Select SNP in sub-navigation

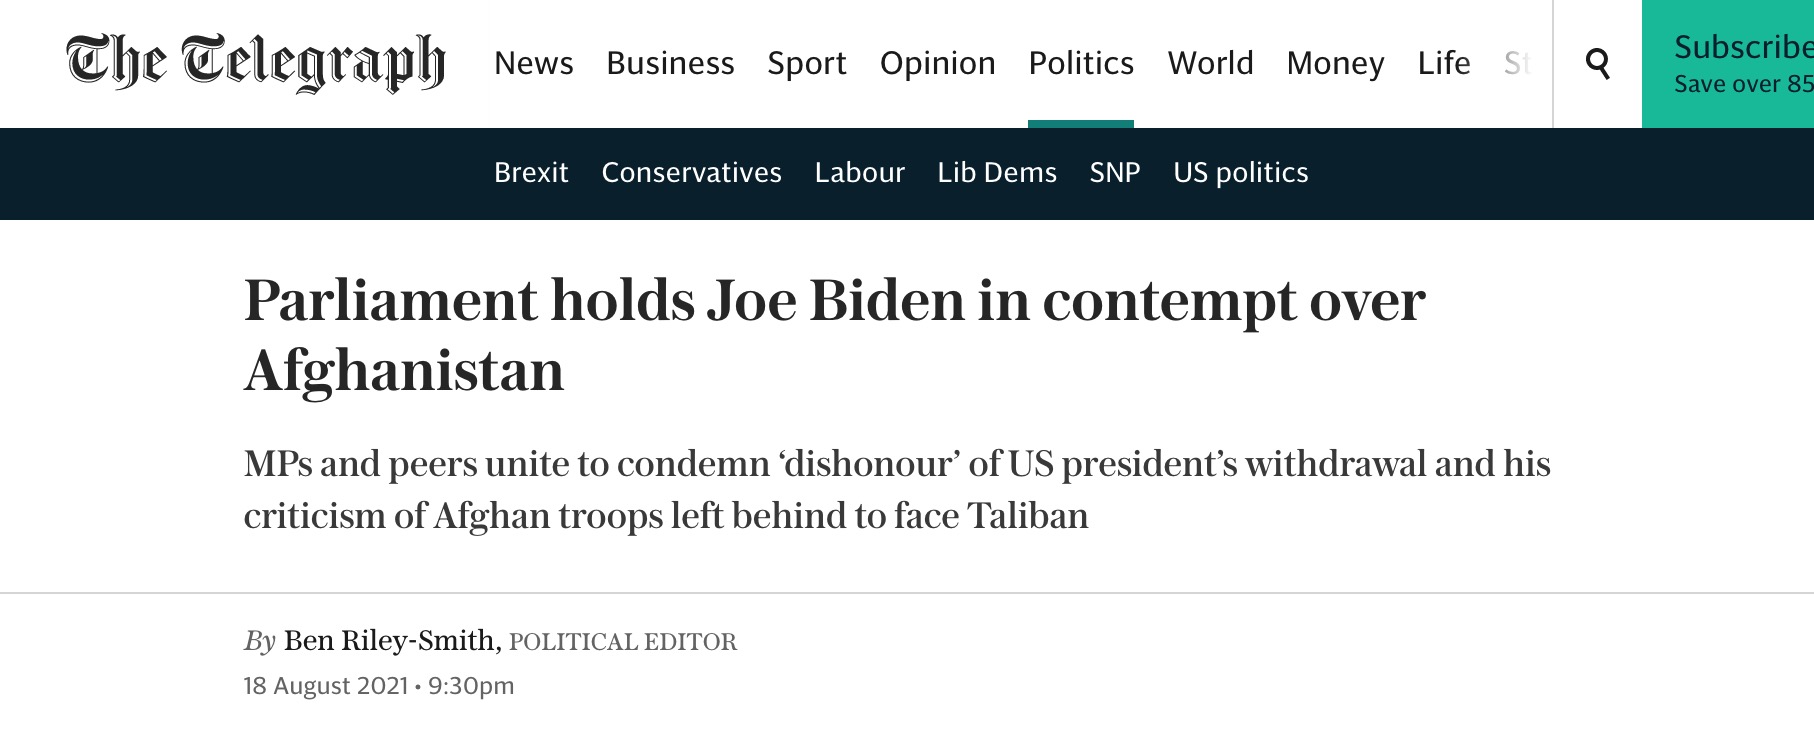pos(1115,173)
